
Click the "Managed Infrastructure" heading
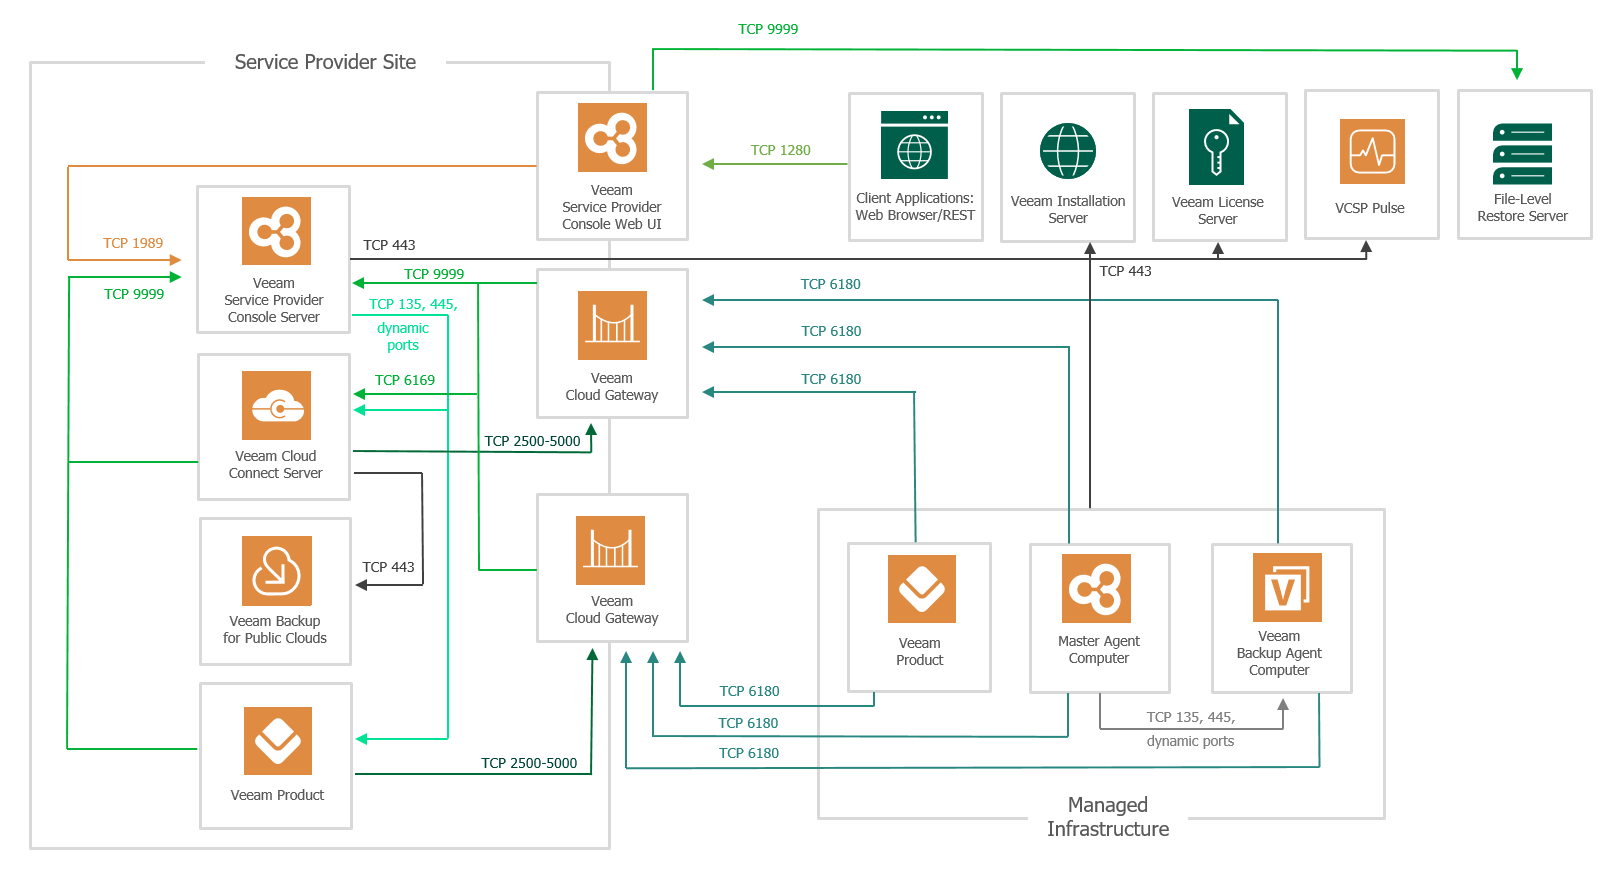(x=1108, y=817)
